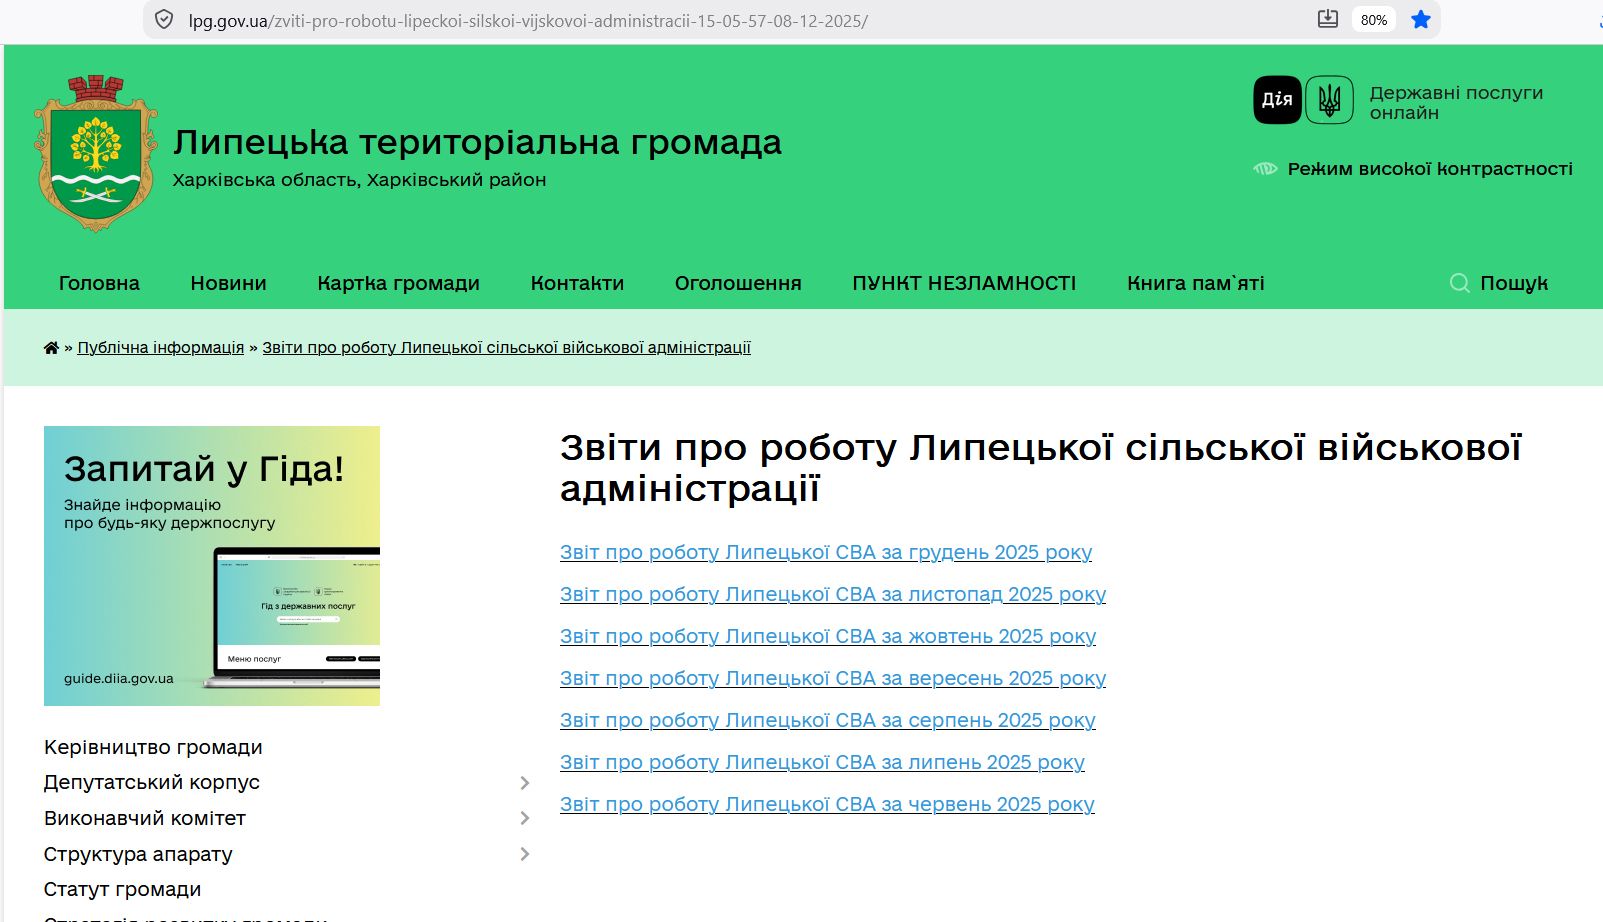Open ПУНКТ НЕЗЛАМНОСТІ menu item
Image resolution: width=1603 pixels, height=922 pixels.
pos(964,283)
